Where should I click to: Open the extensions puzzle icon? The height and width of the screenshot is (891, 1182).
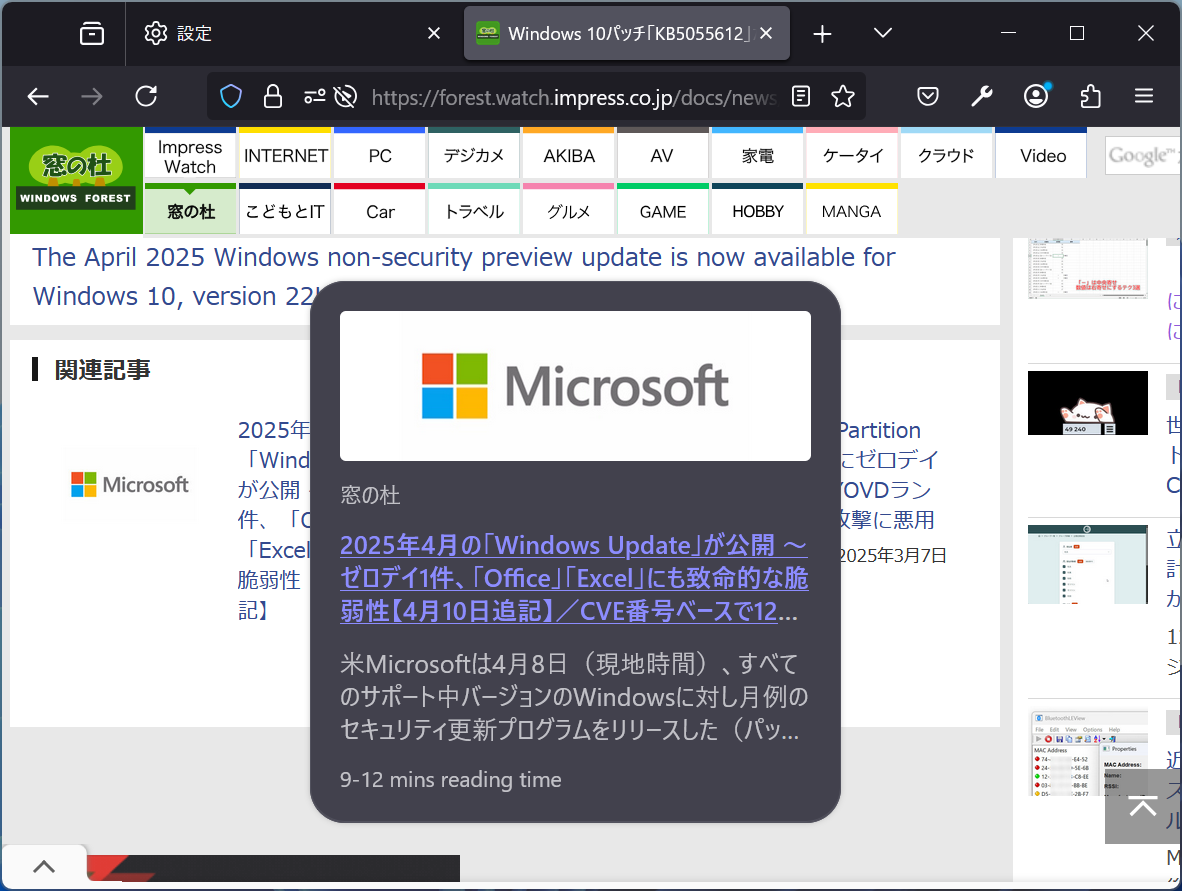pos(1090,96)
